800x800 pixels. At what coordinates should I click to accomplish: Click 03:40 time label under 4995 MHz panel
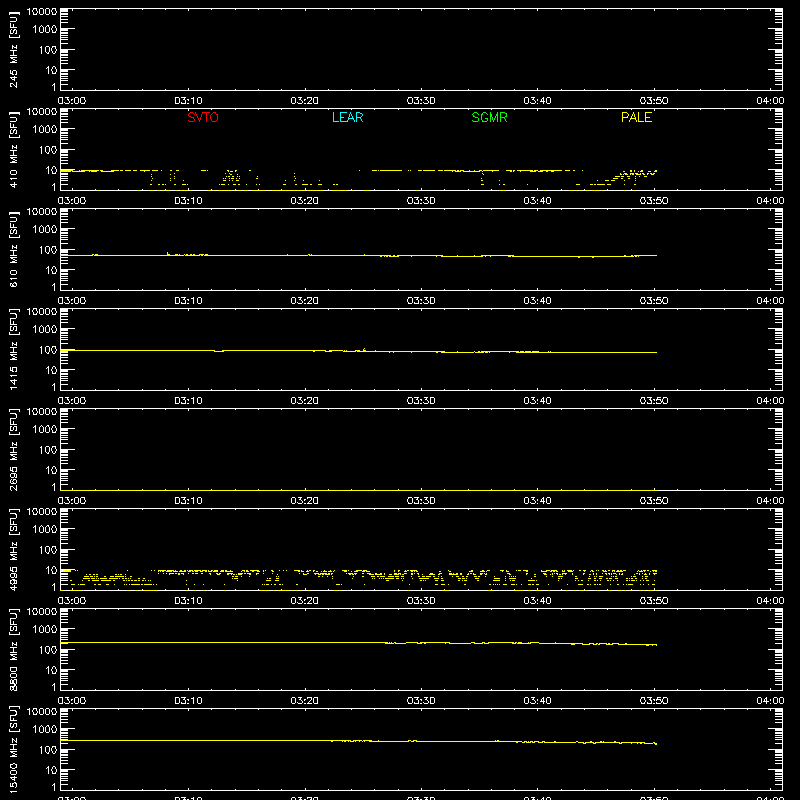point(537,601)
